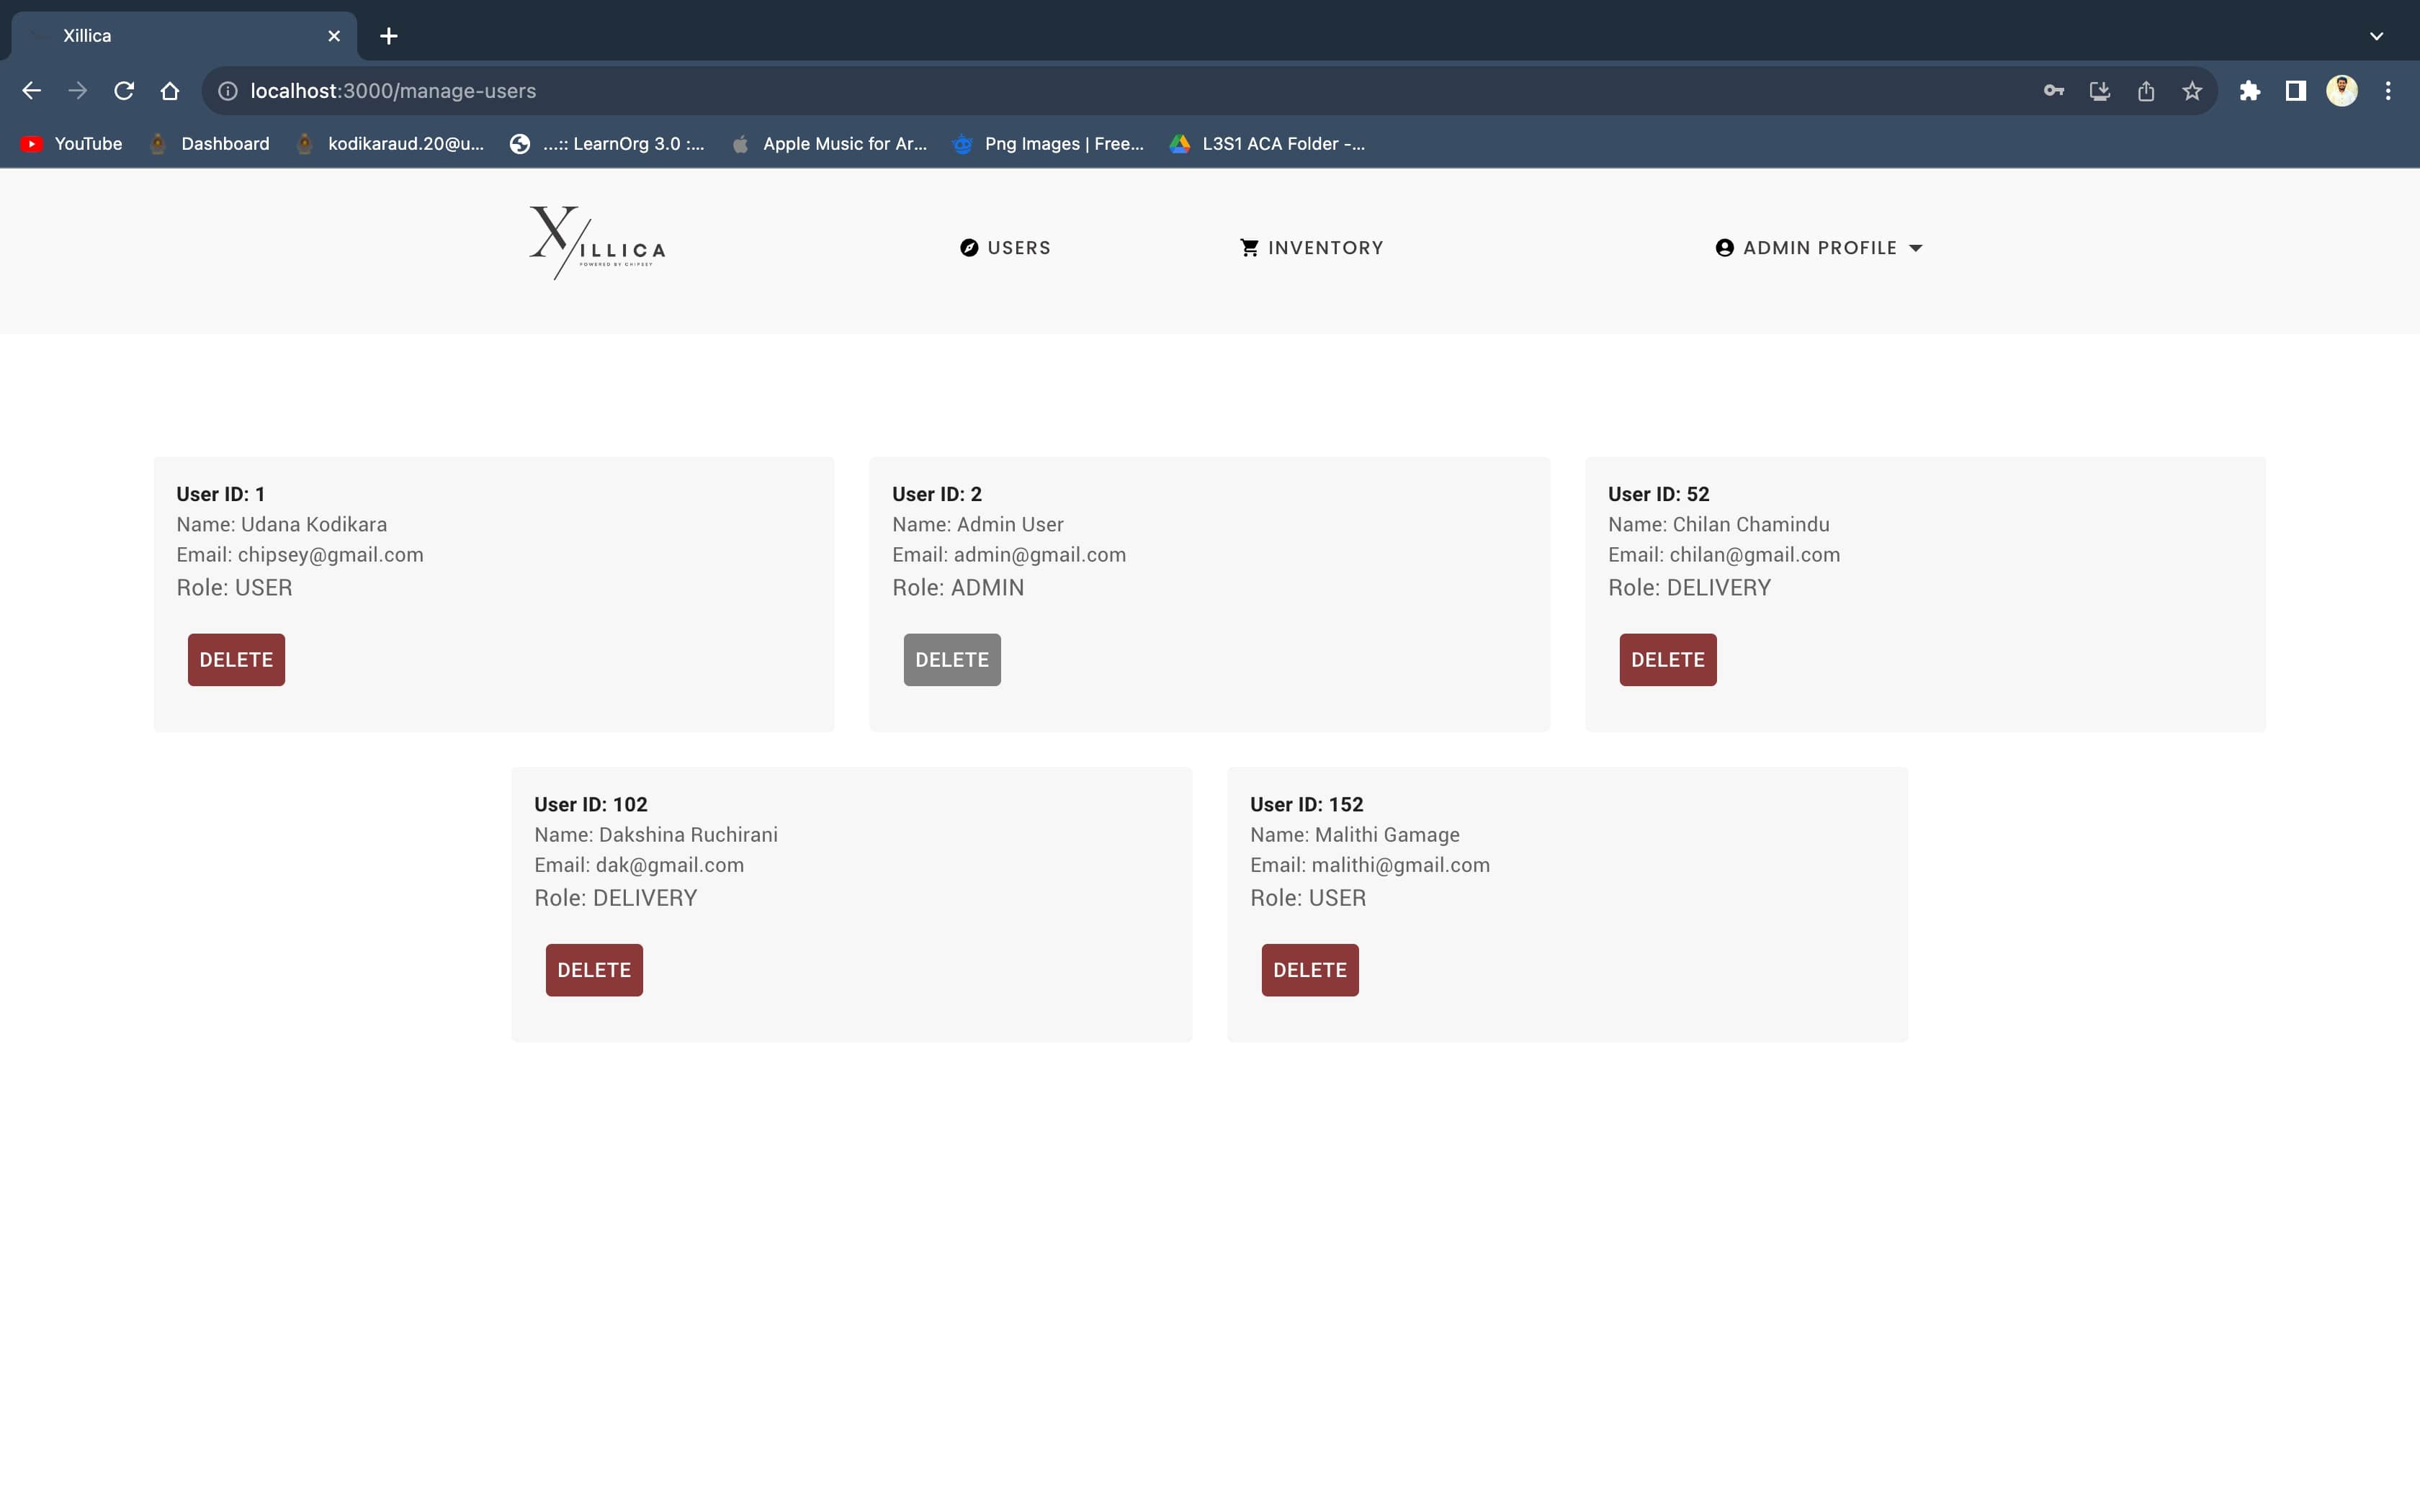
Task: Bookmark this page with star icon
Action: coord(2192,91)
